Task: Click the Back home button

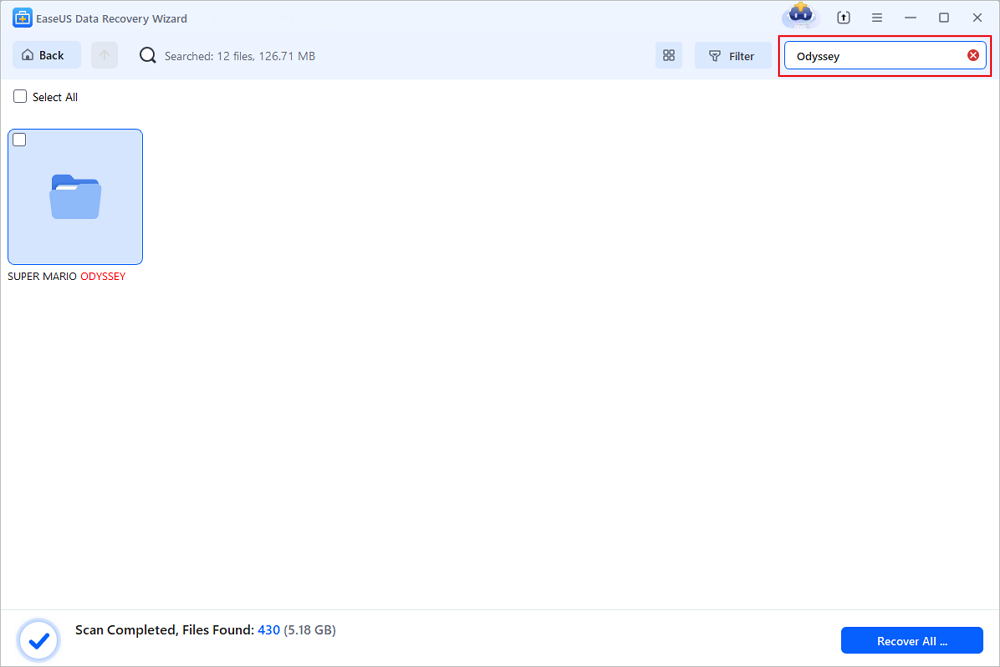Action: (47, 55)
